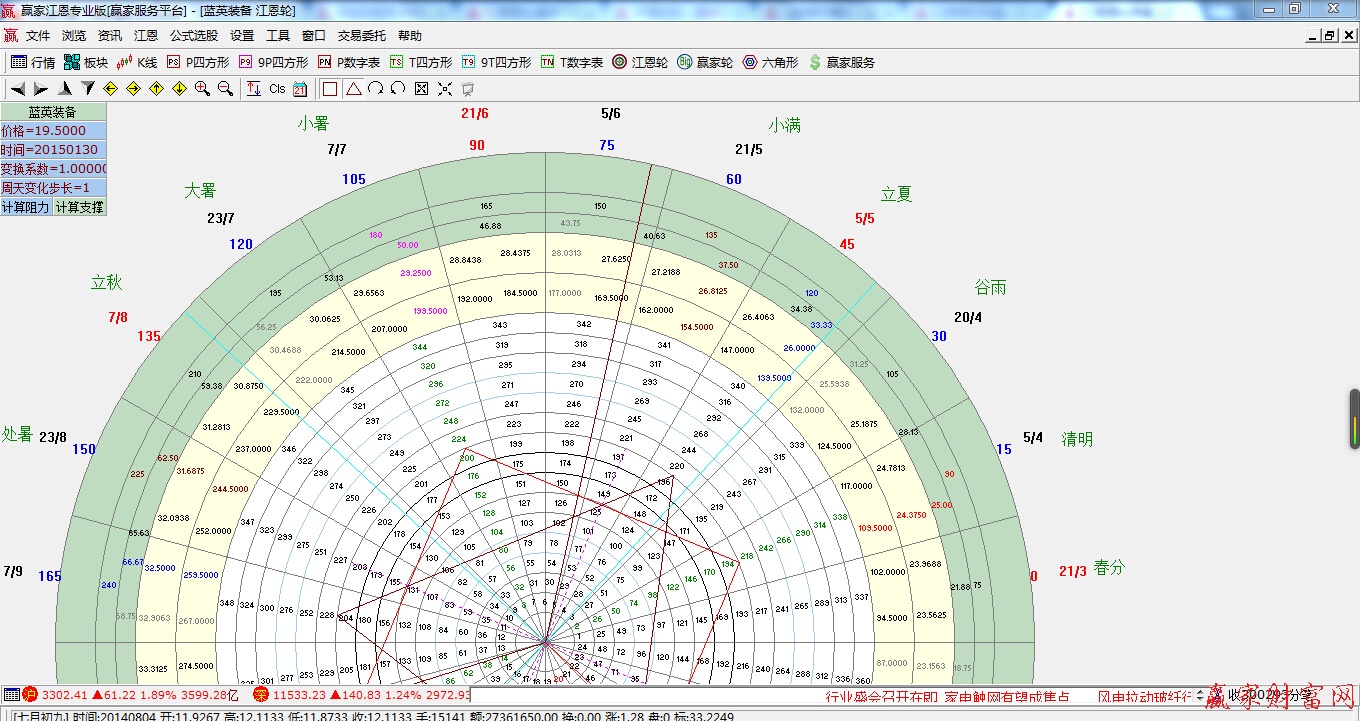Click the zoom in magnifier icon
1360x721 pixels.
point(202,89)
